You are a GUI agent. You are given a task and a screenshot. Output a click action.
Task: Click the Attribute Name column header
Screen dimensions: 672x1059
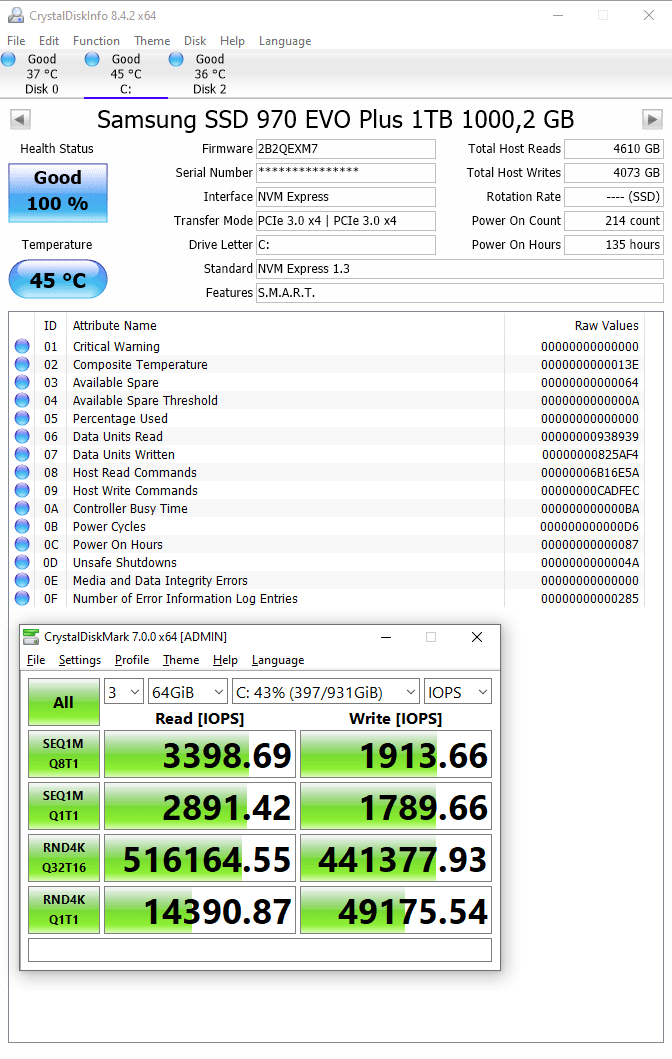(115, 326)
